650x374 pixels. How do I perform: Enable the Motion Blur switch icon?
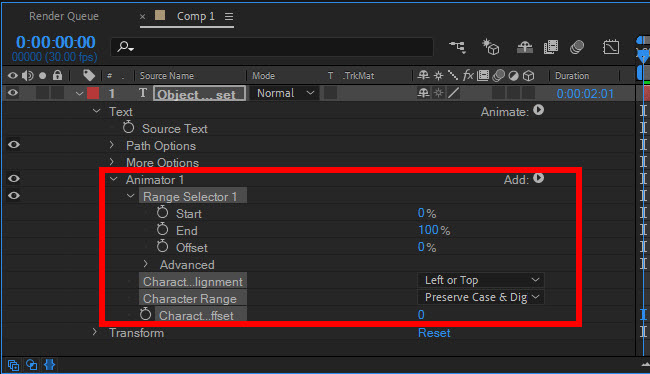(577, 47)
